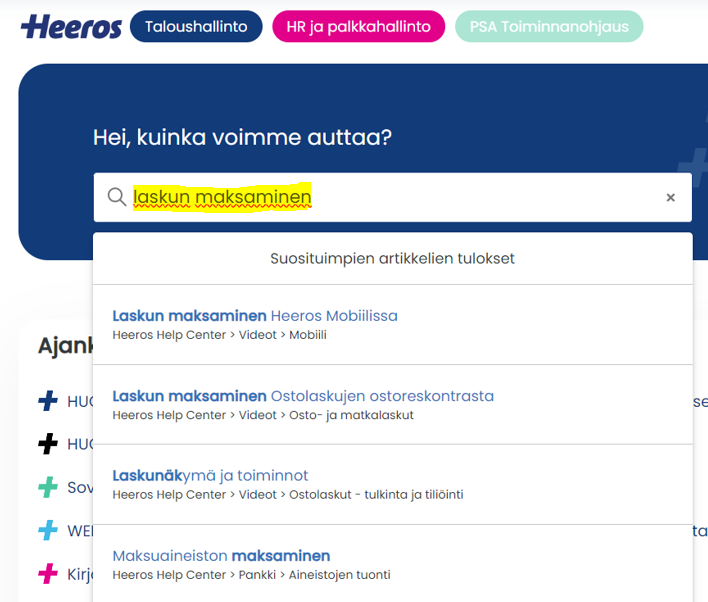Click the pink plus icon beside Kirj item
This screenshot has width=708, height=602.
coord(48,574)
